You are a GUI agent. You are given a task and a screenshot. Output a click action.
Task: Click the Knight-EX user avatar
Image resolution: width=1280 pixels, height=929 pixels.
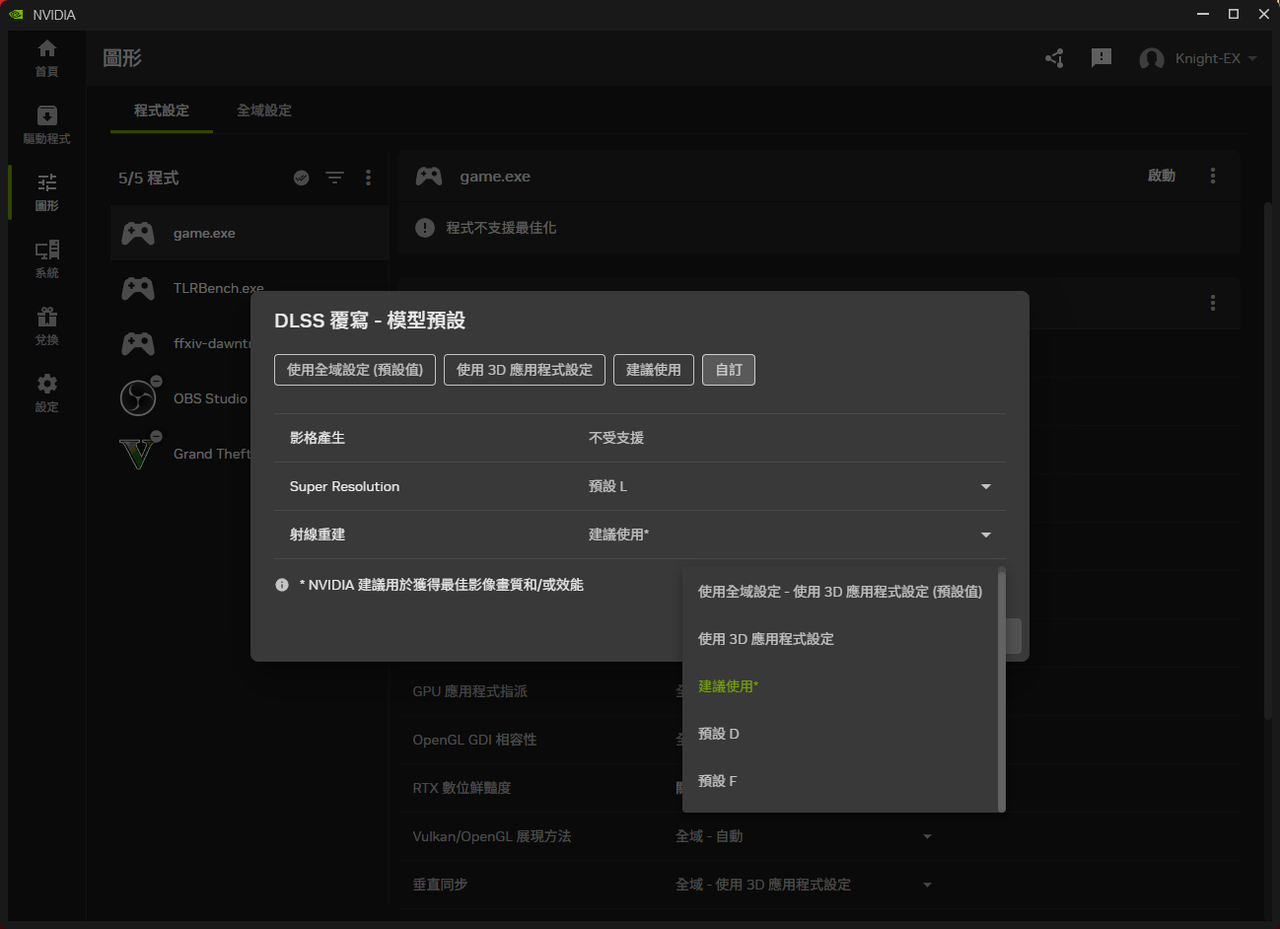click(x=1152, y=59)
